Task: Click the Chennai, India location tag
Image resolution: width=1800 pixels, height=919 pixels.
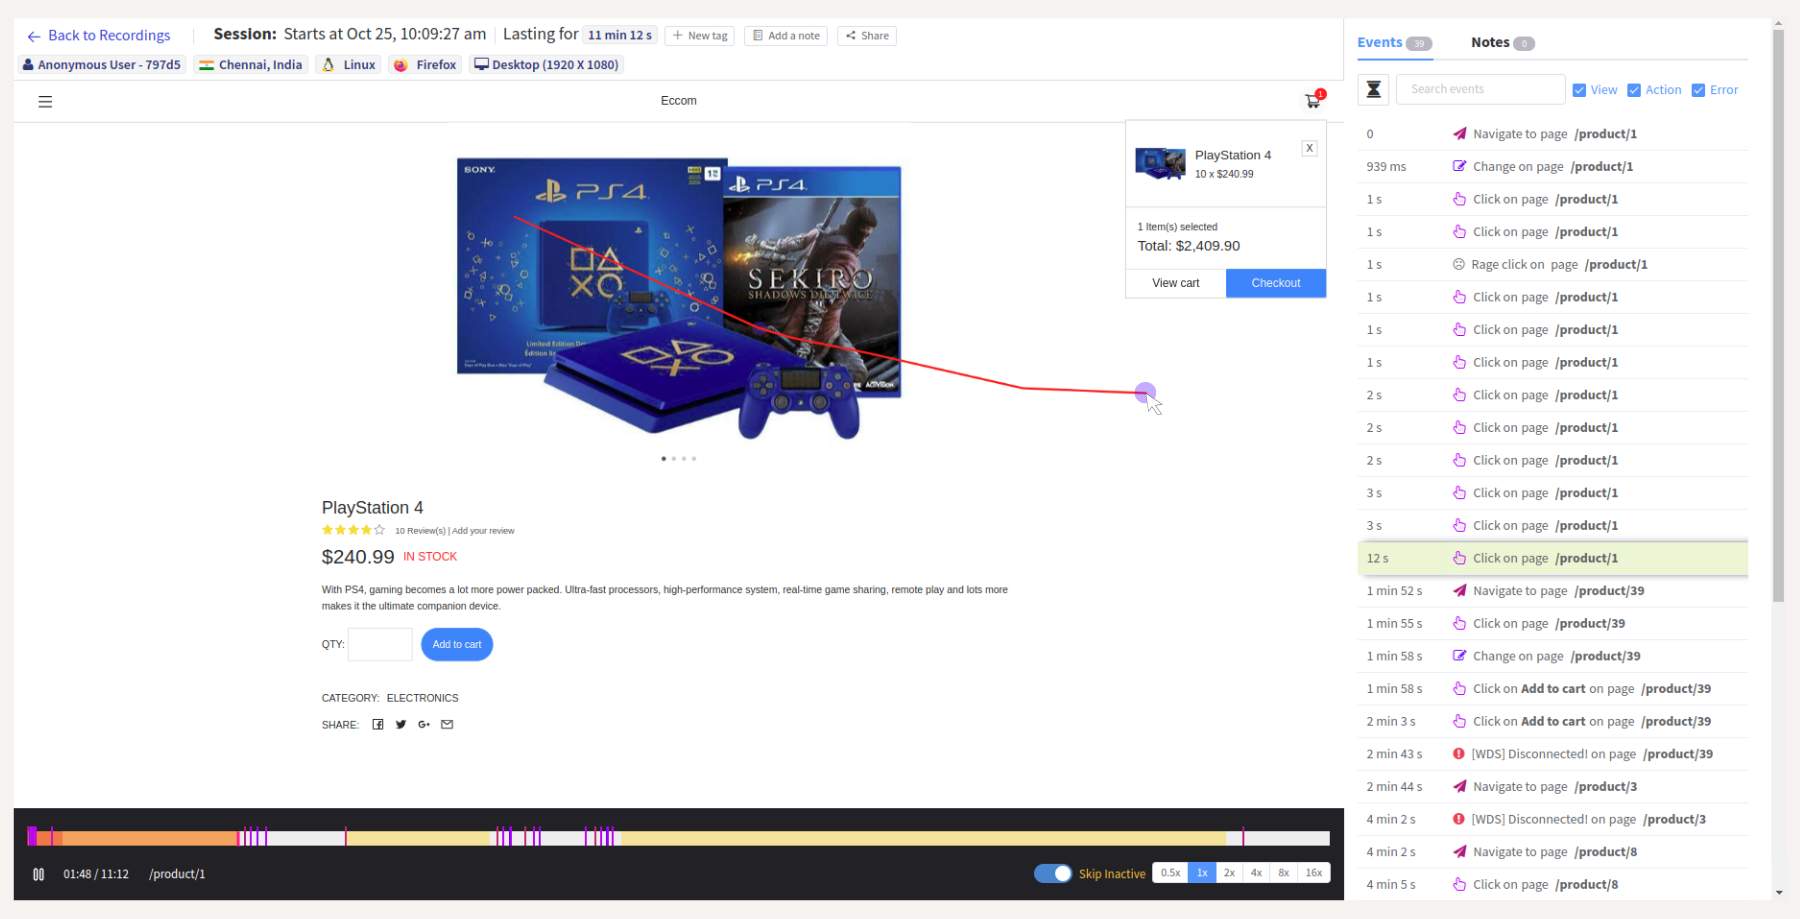Action: [x=251, y=65]
